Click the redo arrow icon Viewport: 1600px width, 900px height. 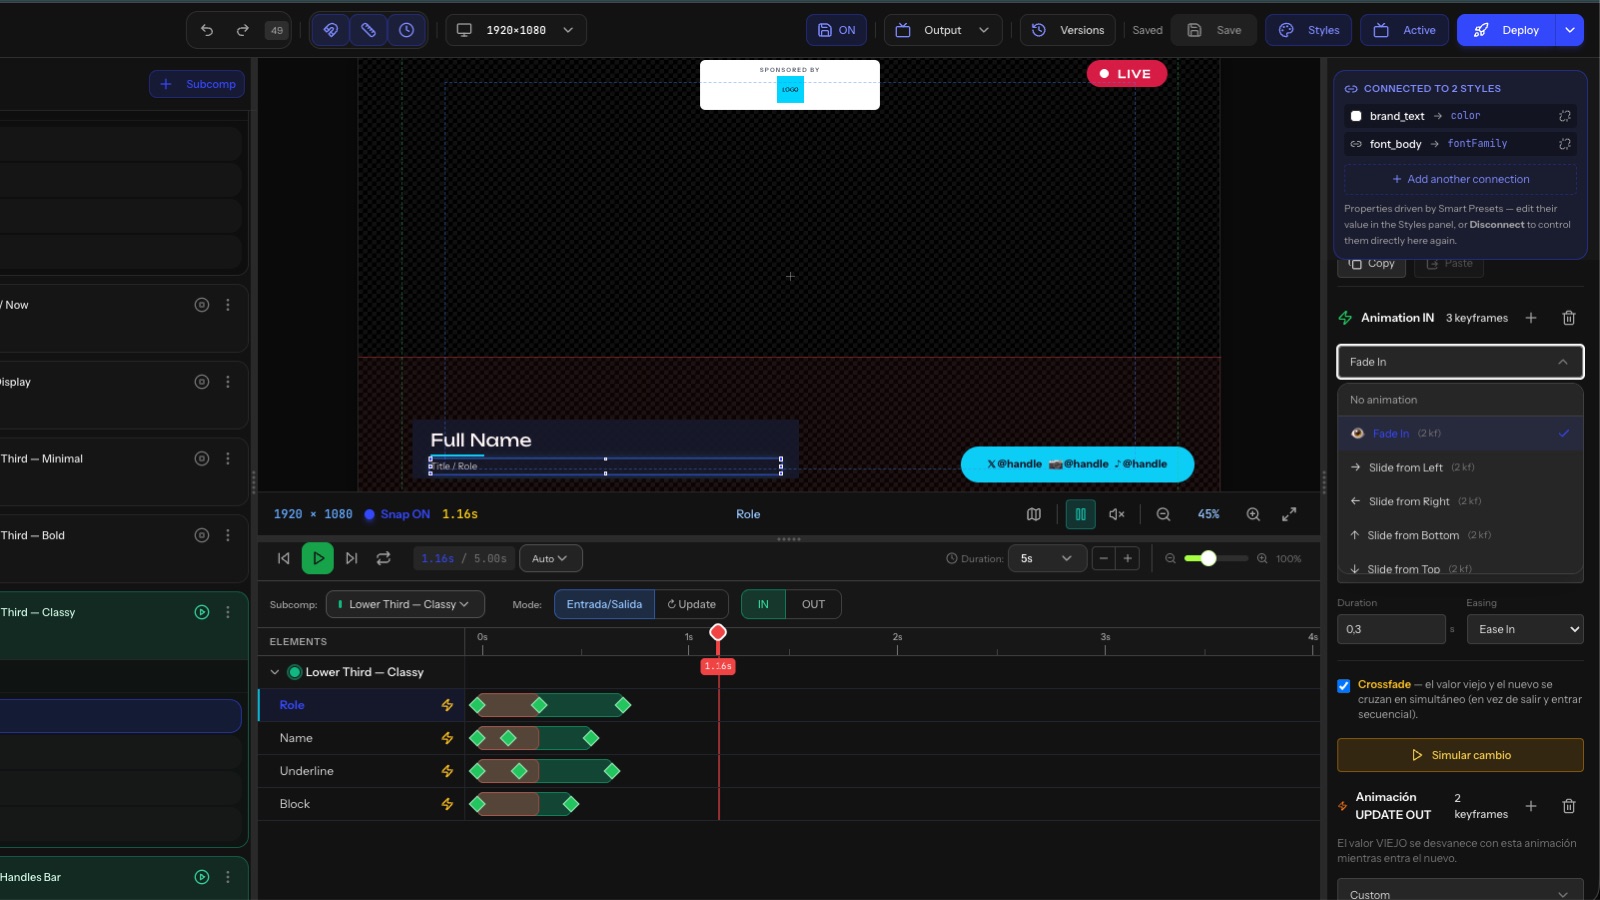(x=242, y=30)
